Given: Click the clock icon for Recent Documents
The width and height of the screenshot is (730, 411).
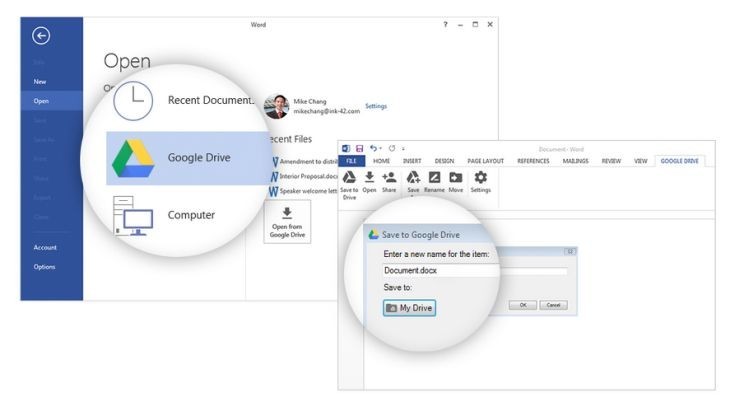Looking at the screenshot, I should point(133,101).
